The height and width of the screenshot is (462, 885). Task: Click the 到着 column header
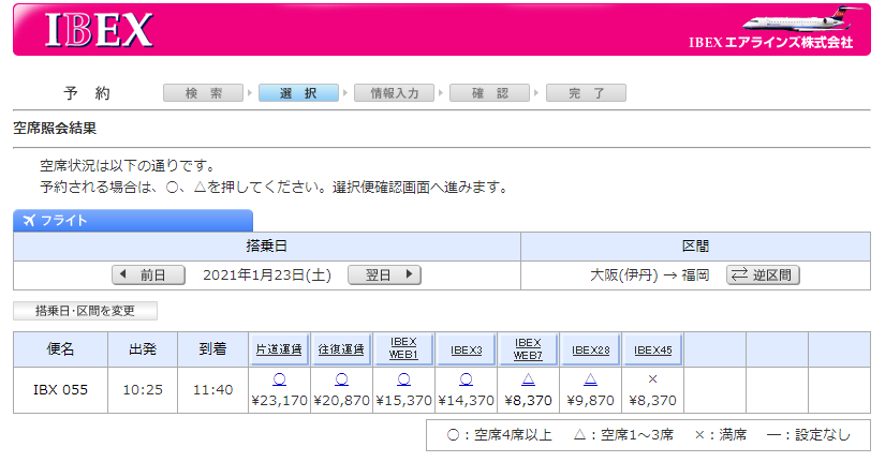213,349
